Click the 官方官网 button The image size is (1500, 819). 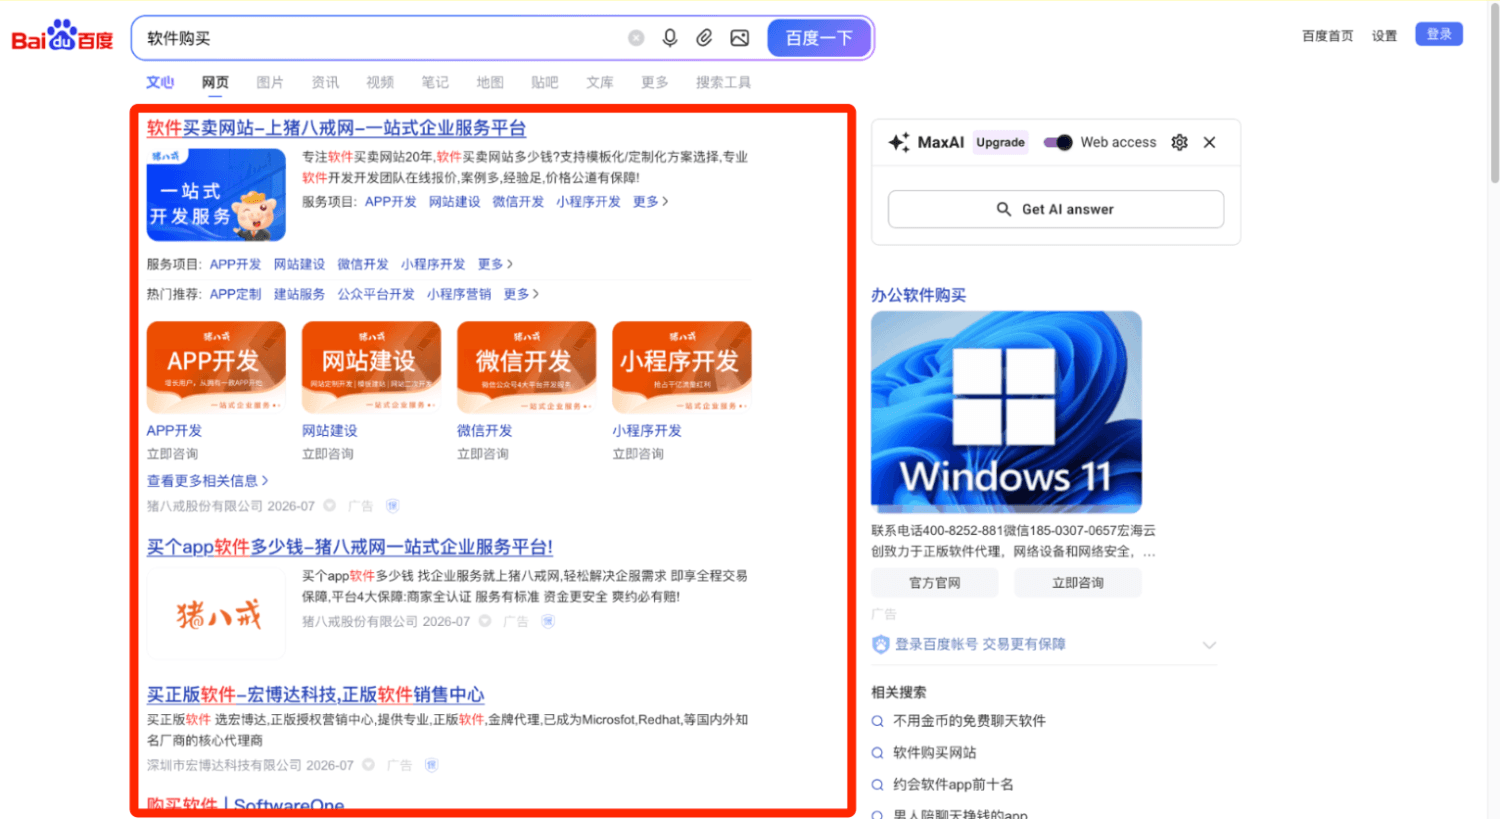click(935, 583)
